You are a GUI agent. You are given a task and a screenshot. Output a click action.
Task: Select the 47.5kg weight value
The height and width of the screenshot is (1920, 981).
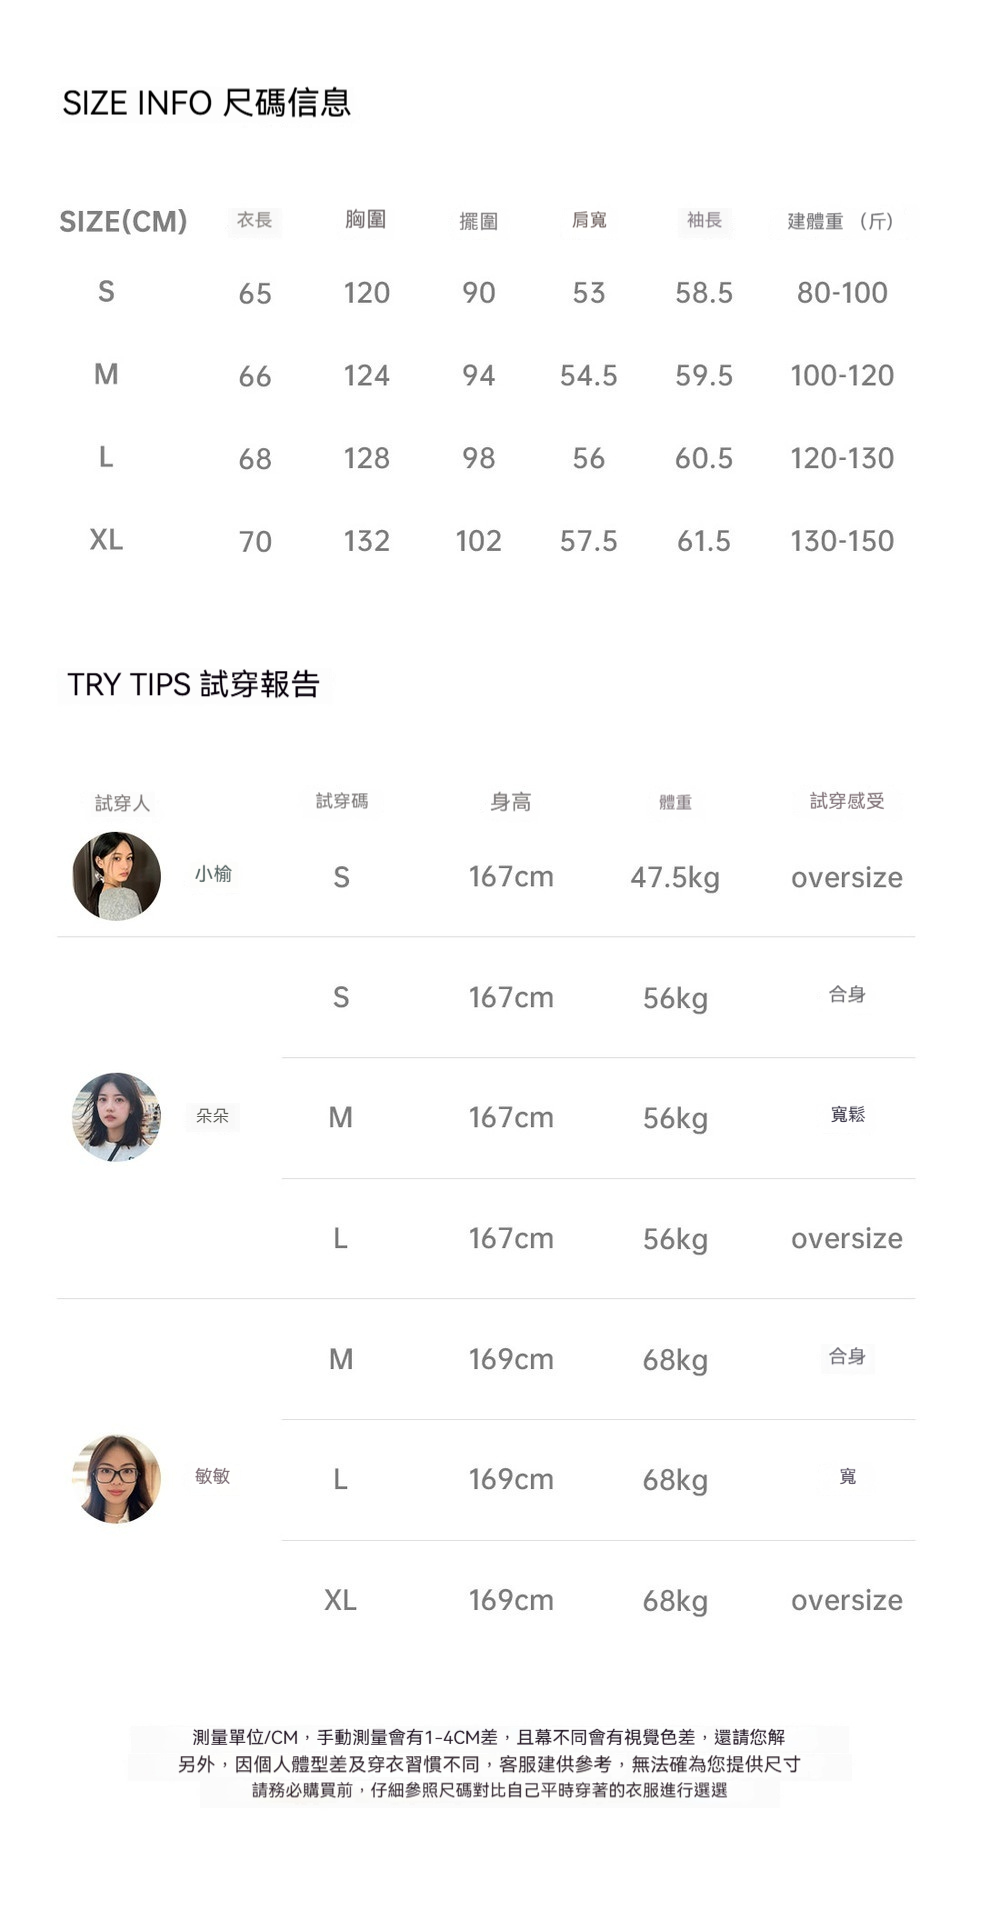click(675, 878)
